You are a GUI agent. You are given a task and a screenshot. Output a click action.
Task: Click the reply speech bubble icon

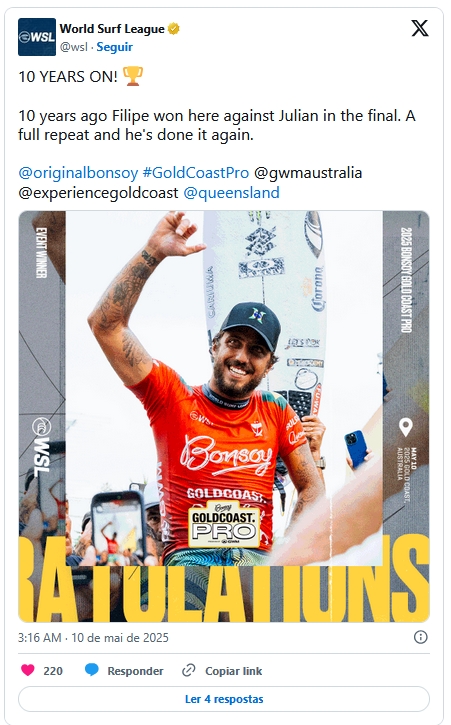[92, 670]
